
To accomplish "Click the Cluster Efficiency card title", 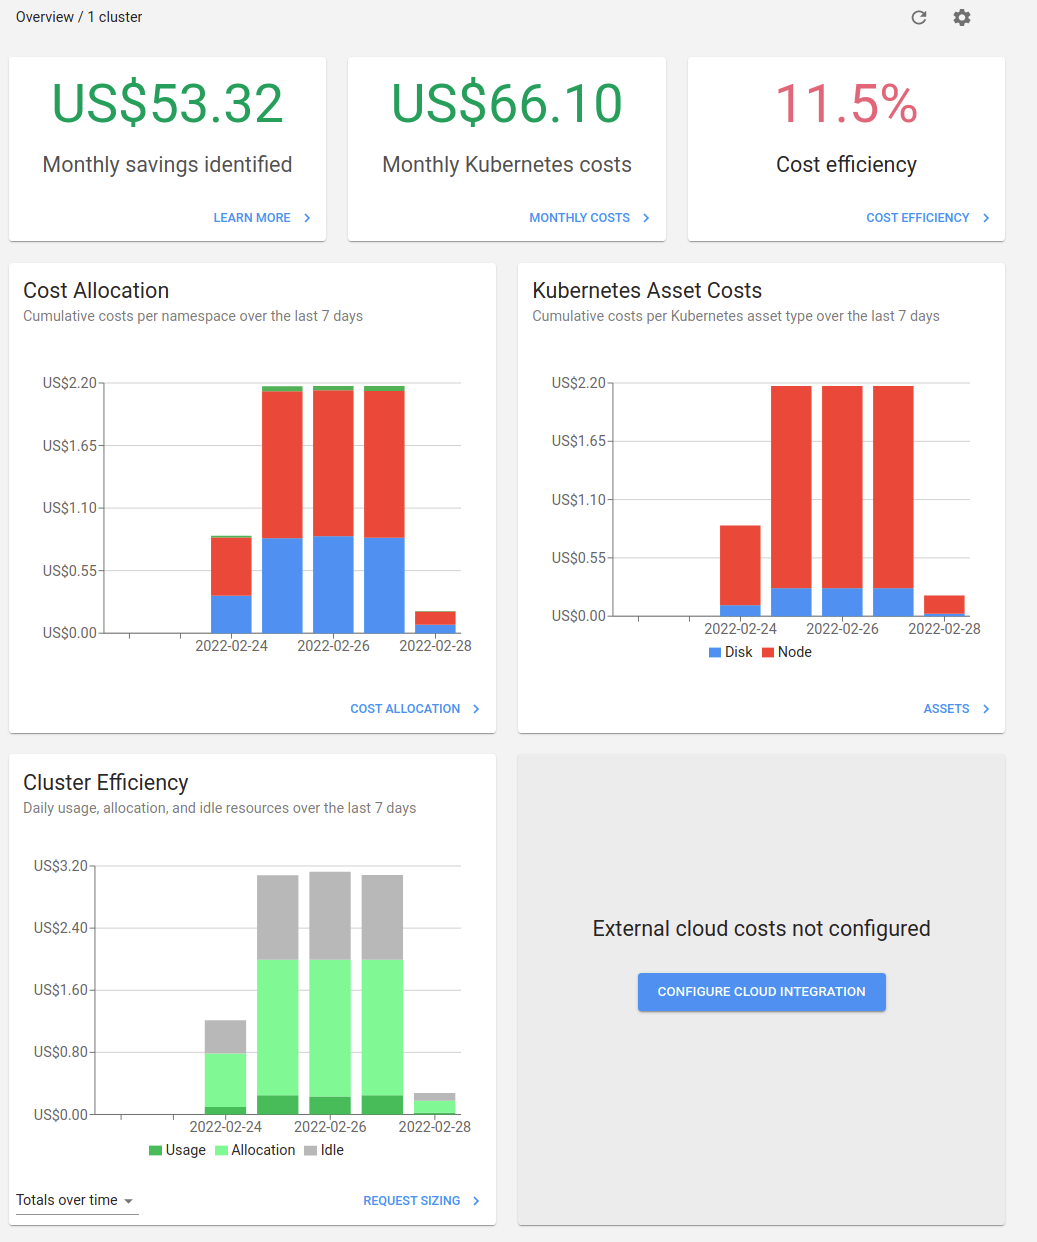I will pyautogui.click(x=106, y=783).
